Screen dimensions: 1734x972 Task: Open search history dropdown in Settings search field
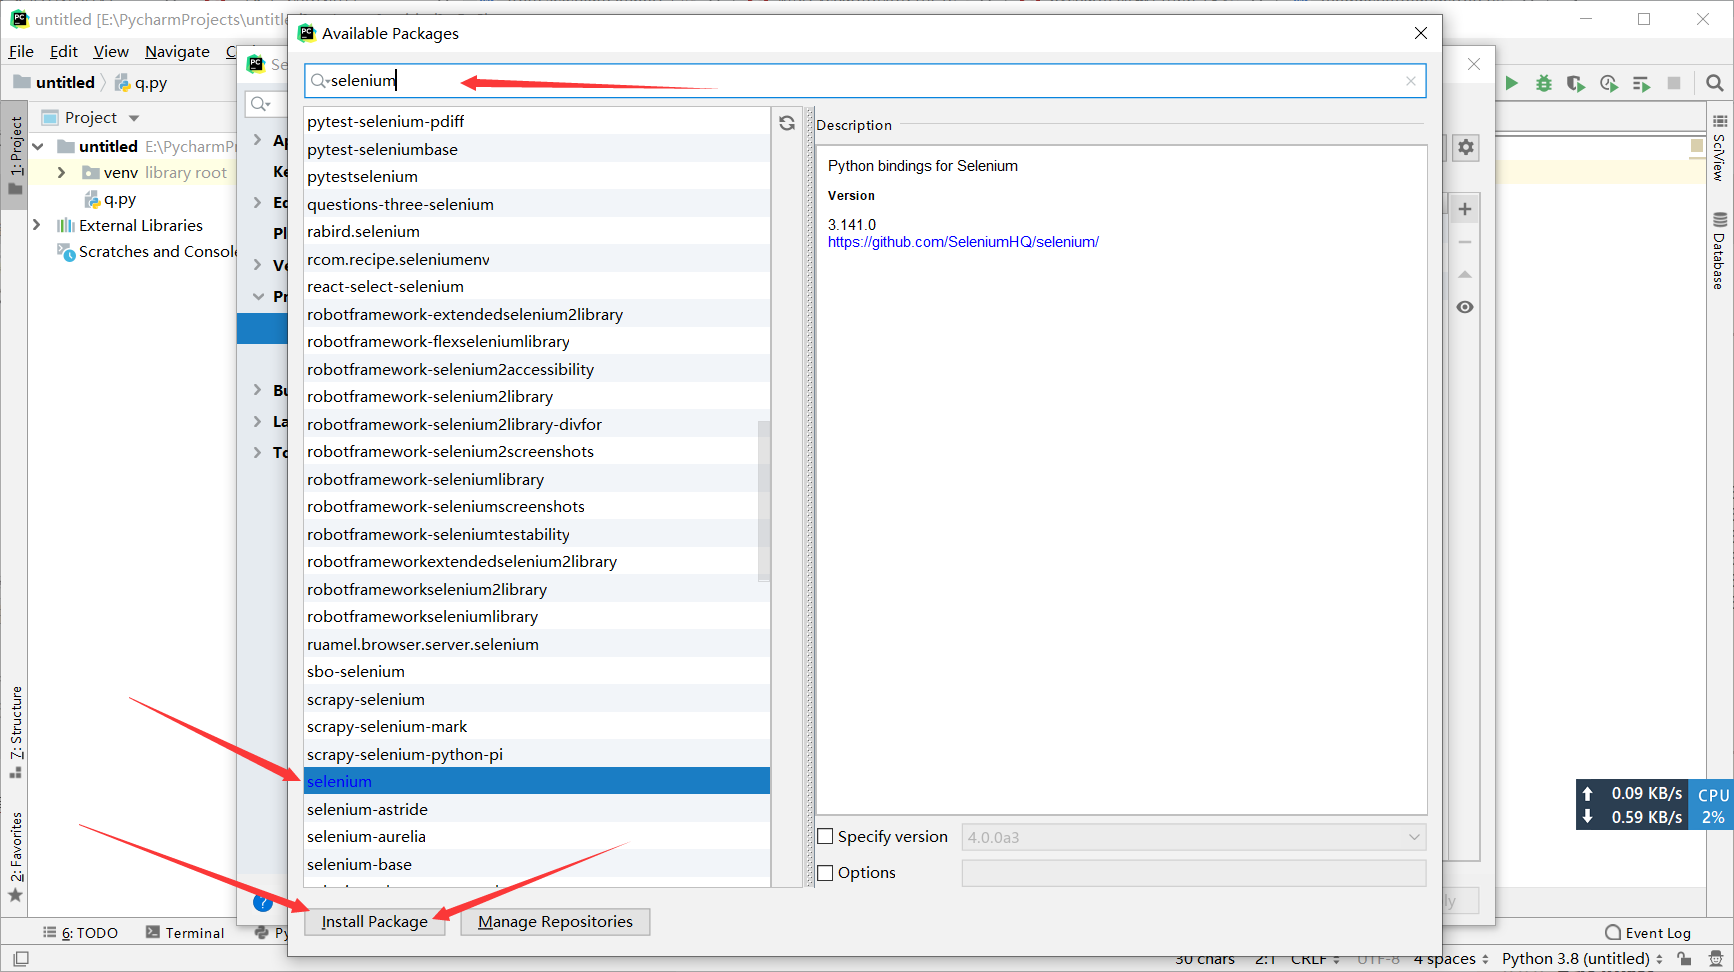tap(261, 104)
